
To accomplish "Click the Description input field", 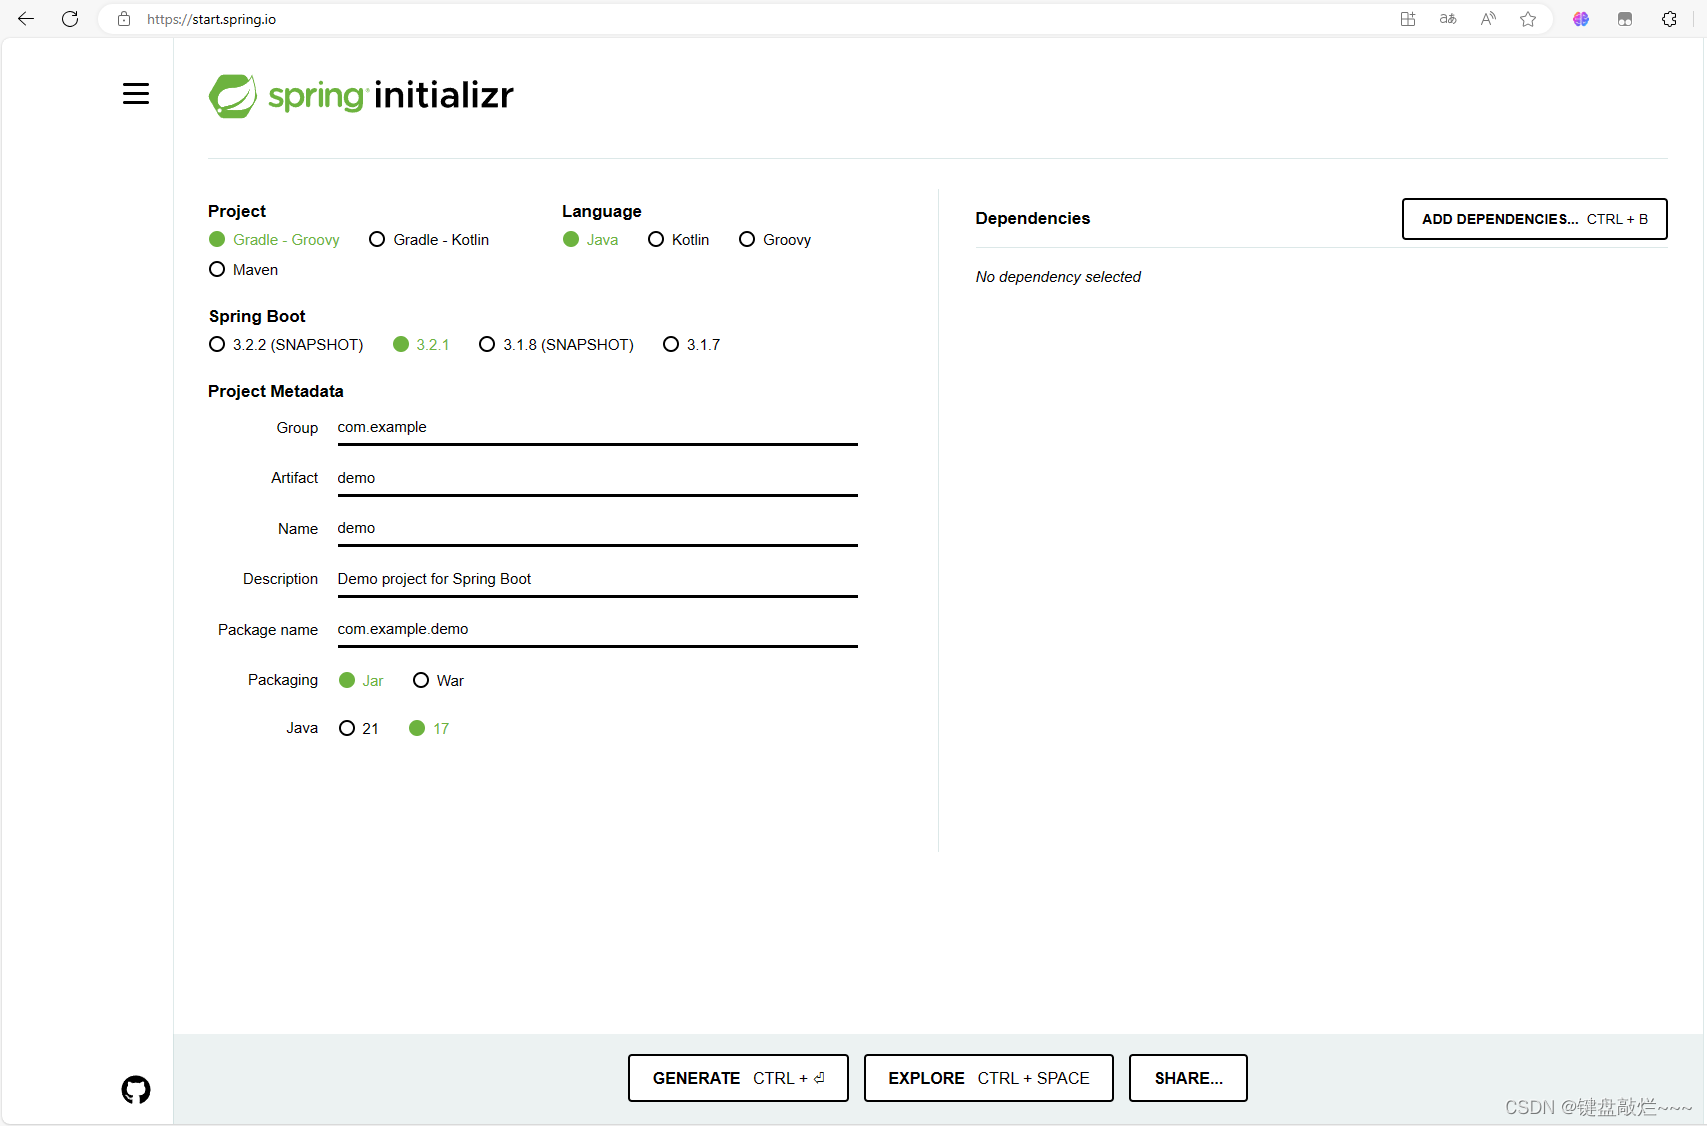I will click(x=597, y=580).
